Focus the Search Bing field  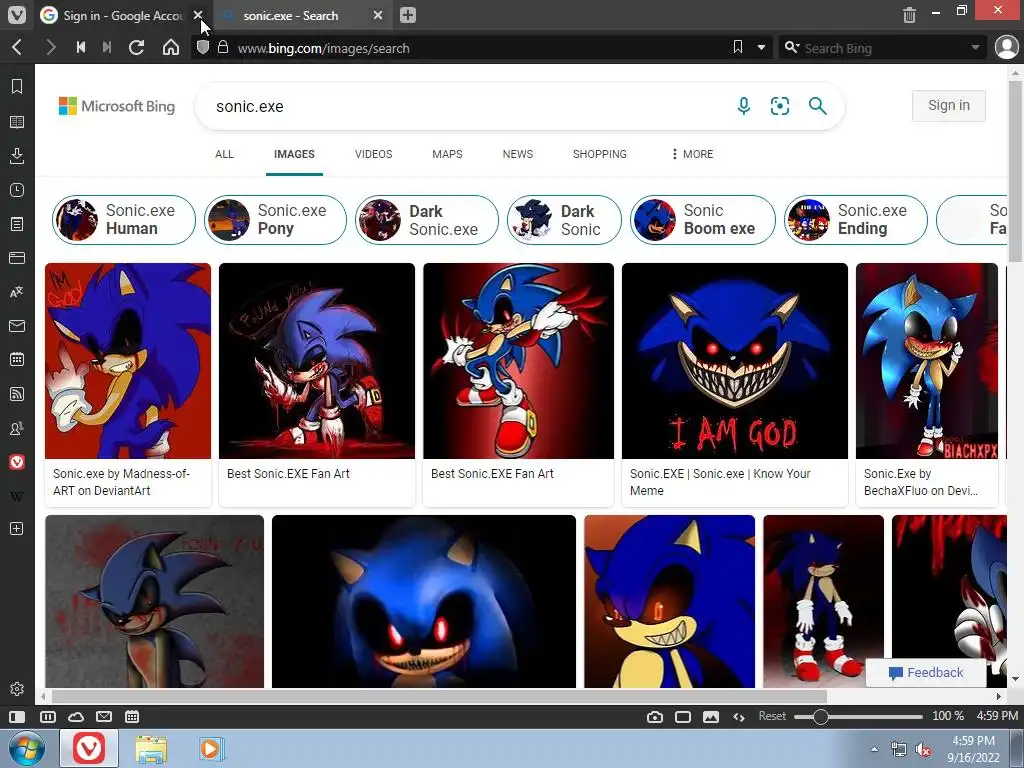point(885,48)
